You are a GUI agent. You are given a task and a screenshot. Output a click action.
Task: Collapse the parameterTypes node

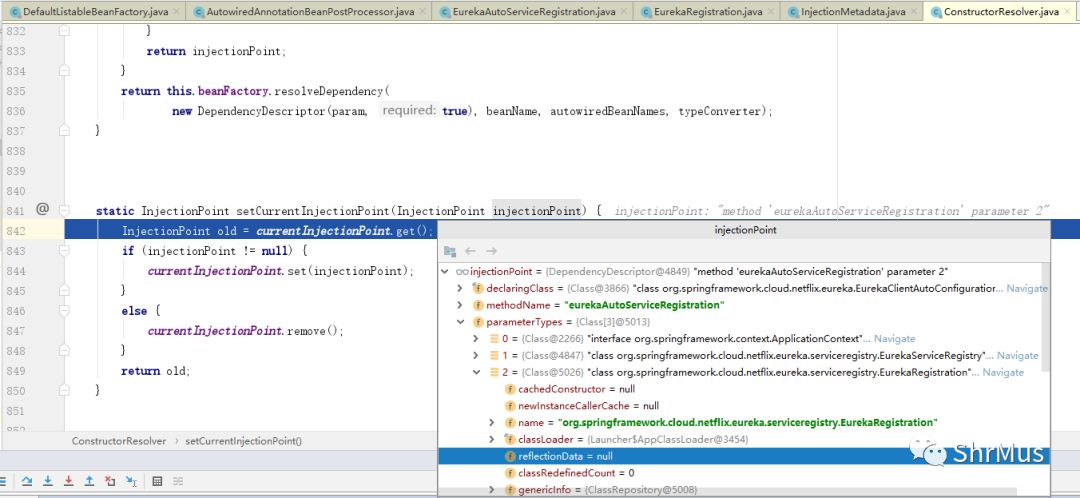pos(459,322)
